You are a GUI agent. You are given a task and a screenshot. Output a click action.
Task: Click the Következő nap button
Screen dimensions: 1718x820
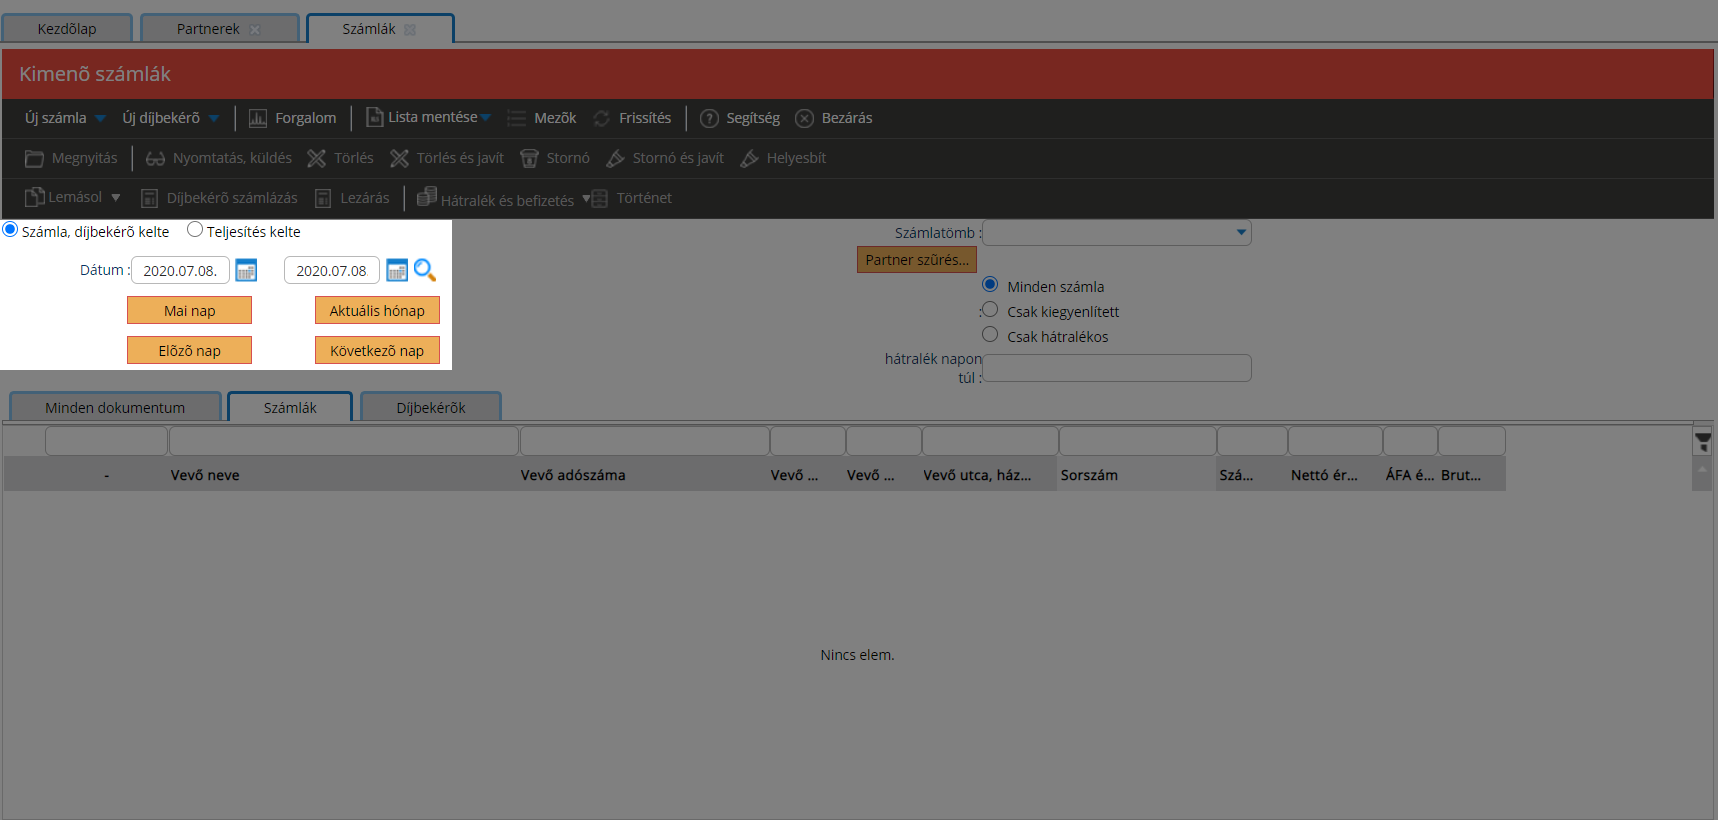tap(377, 350)
